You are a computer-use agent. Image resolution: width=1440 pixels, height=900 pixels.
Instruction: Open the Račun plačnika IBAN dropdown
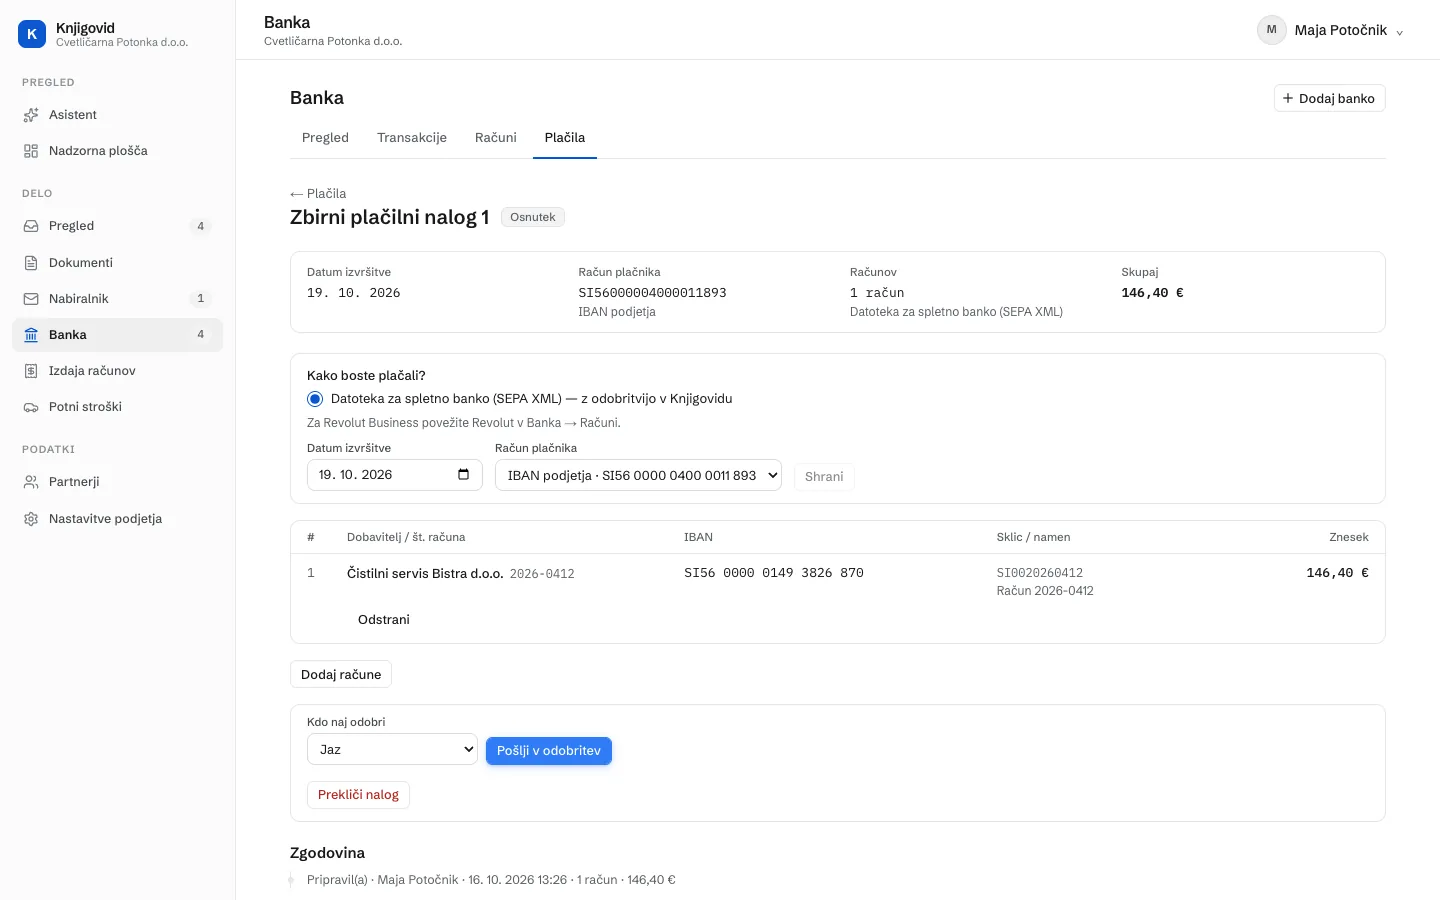(638, 475)
